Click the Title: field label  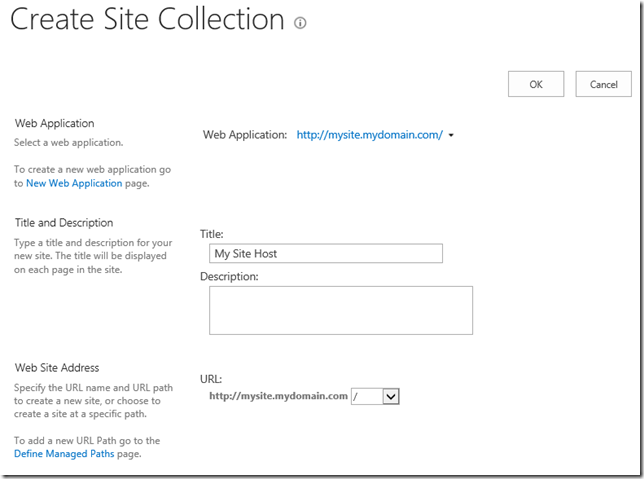coord(211,234)
